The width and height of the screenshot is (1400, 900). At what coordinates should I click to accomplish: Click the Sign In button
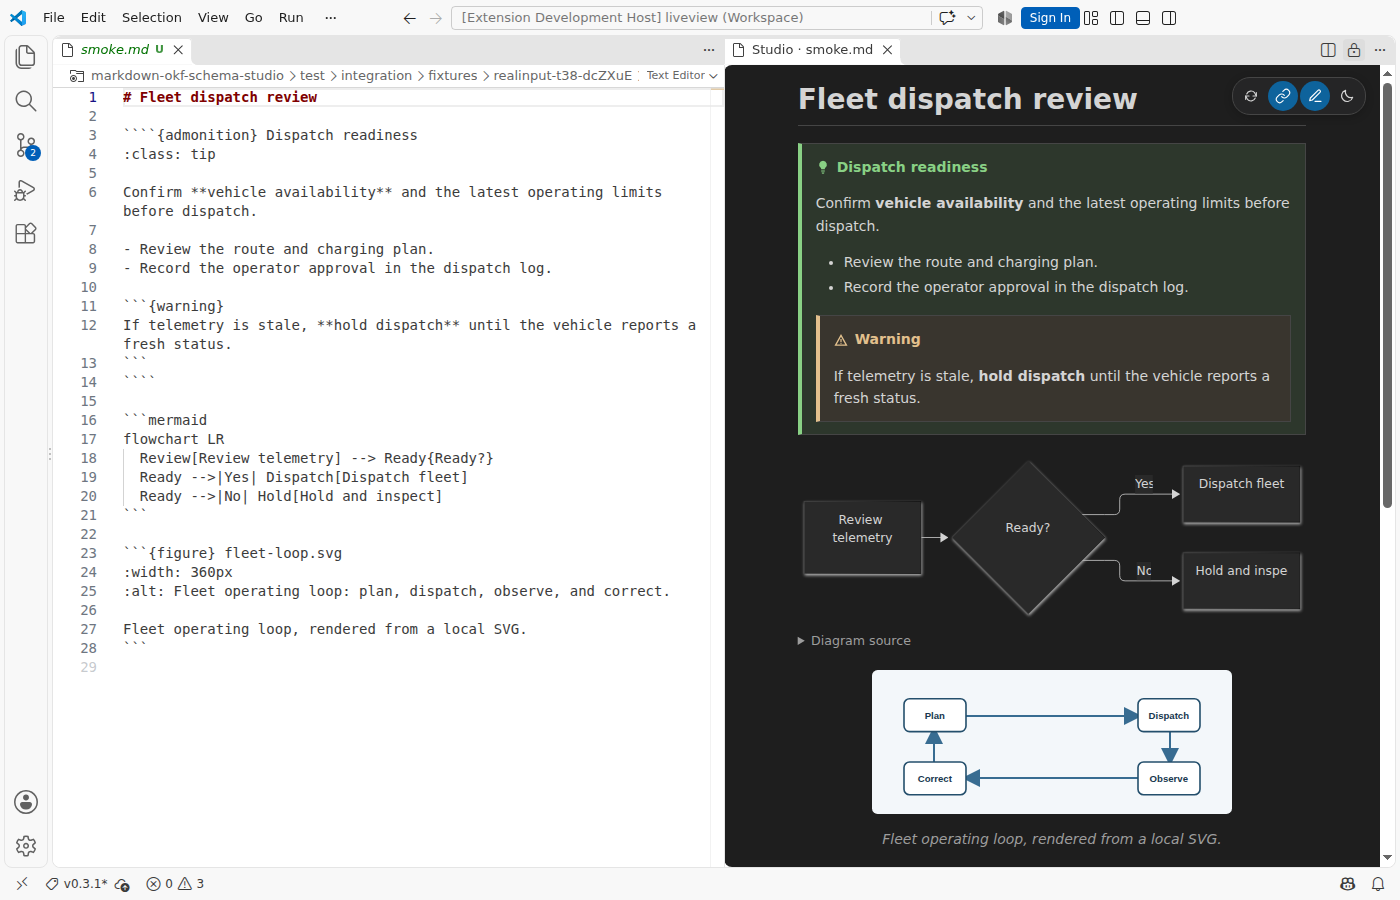pyautogui.click(x=1050, y=18)
